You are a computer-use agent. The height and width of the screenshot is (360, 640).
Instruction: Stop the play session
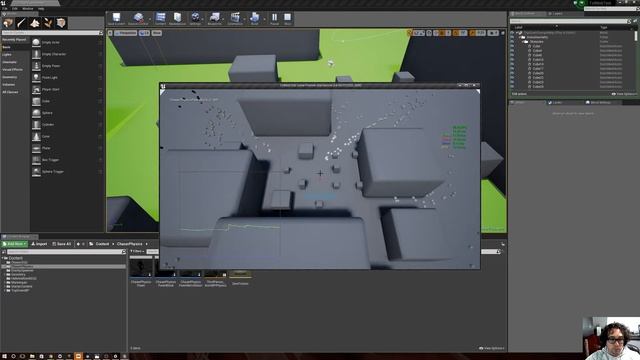pos(288,19)
